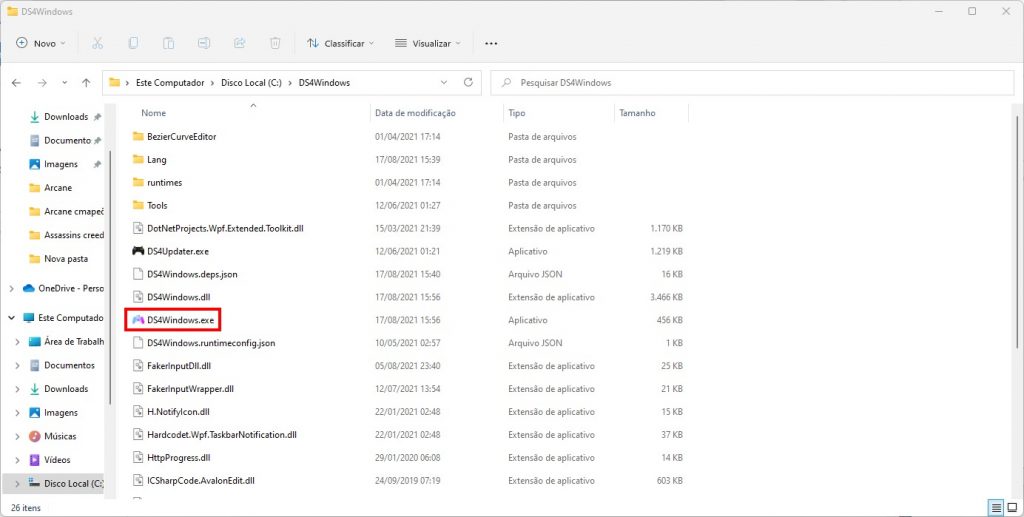Expand Área de Trabalho tree node

click(18, 341)
